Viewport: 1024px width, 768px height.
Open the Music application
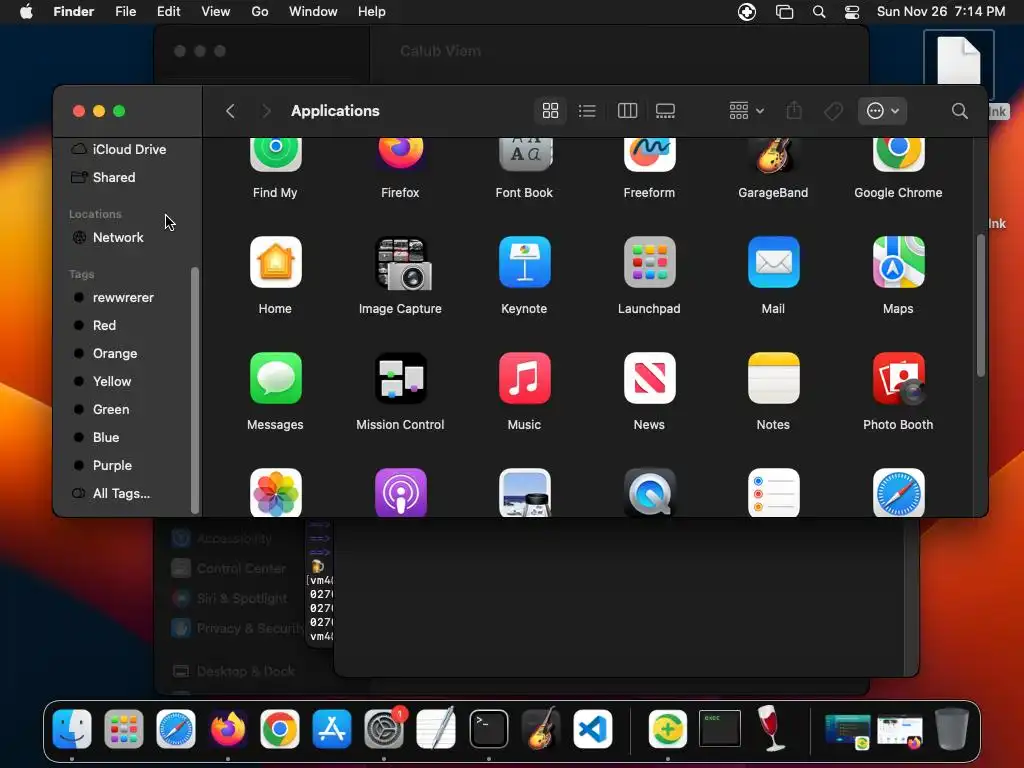524,378
